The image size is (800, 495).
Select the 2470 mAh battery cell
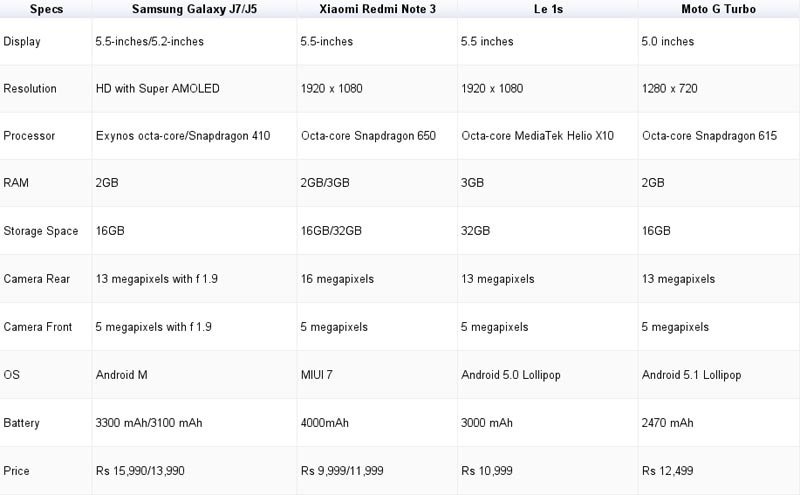667,423
